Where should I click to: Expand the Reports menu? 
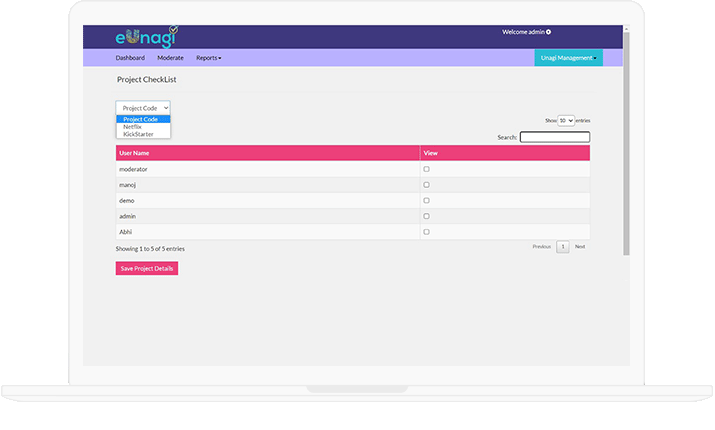click(x=208, y=58)
